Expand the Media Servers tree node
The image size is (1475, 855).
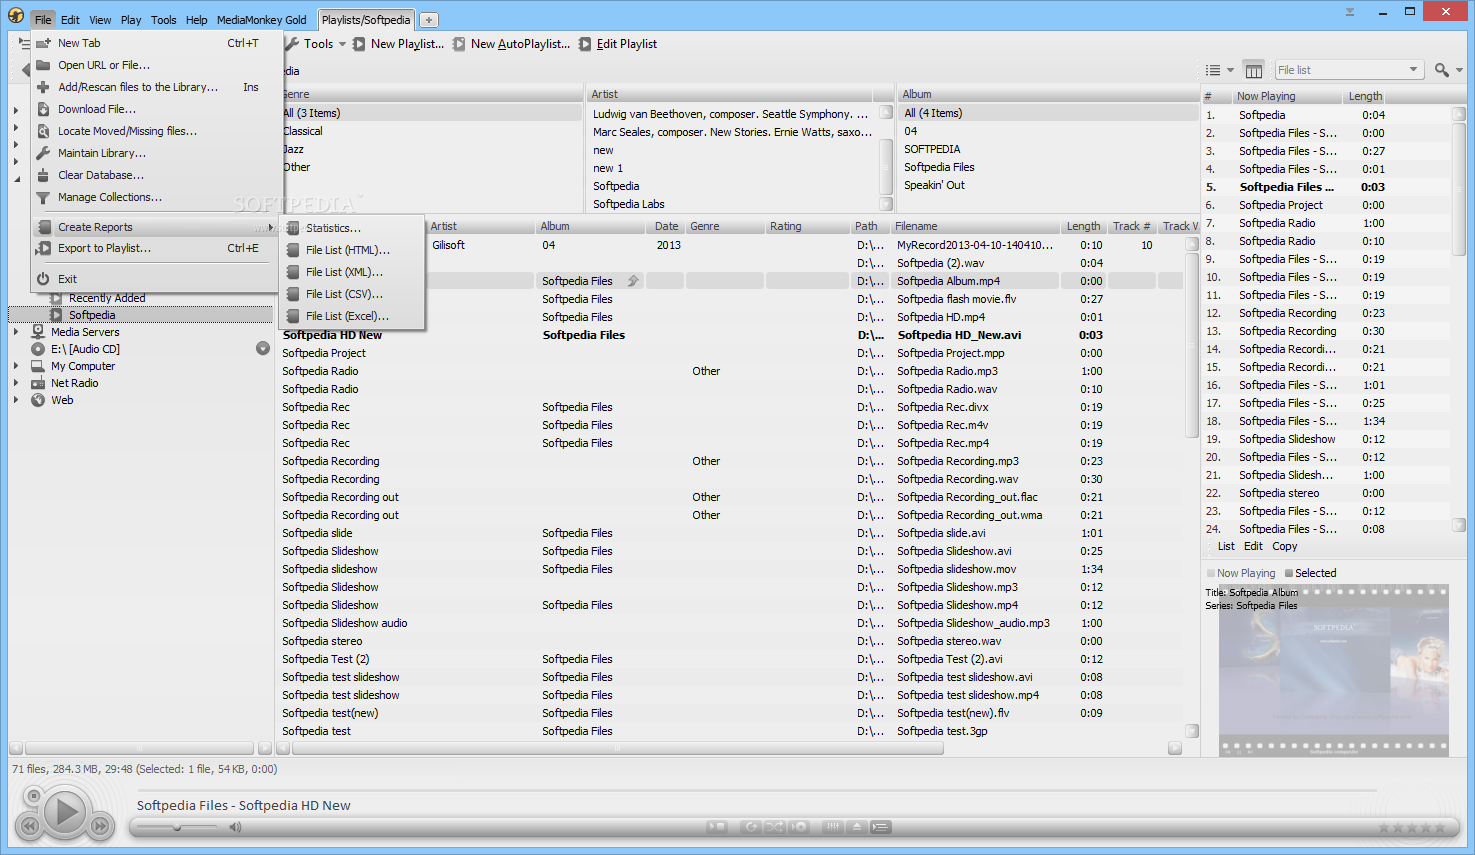tap(16, 332)
